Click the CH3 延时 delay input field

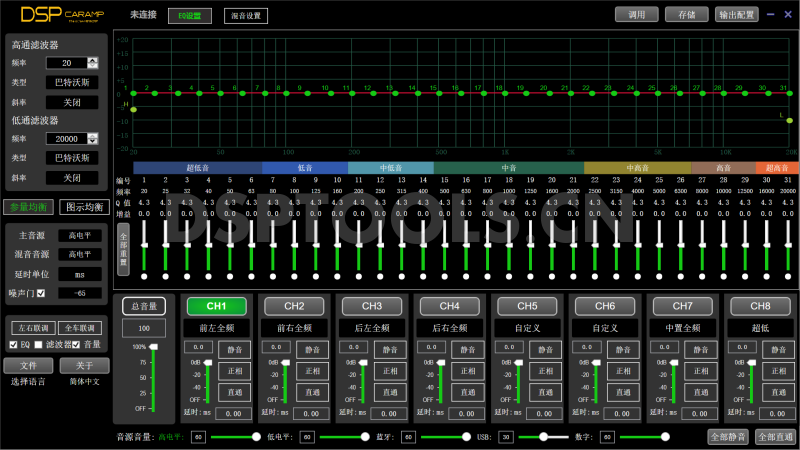pyautogui.click(x=388, y=412)
